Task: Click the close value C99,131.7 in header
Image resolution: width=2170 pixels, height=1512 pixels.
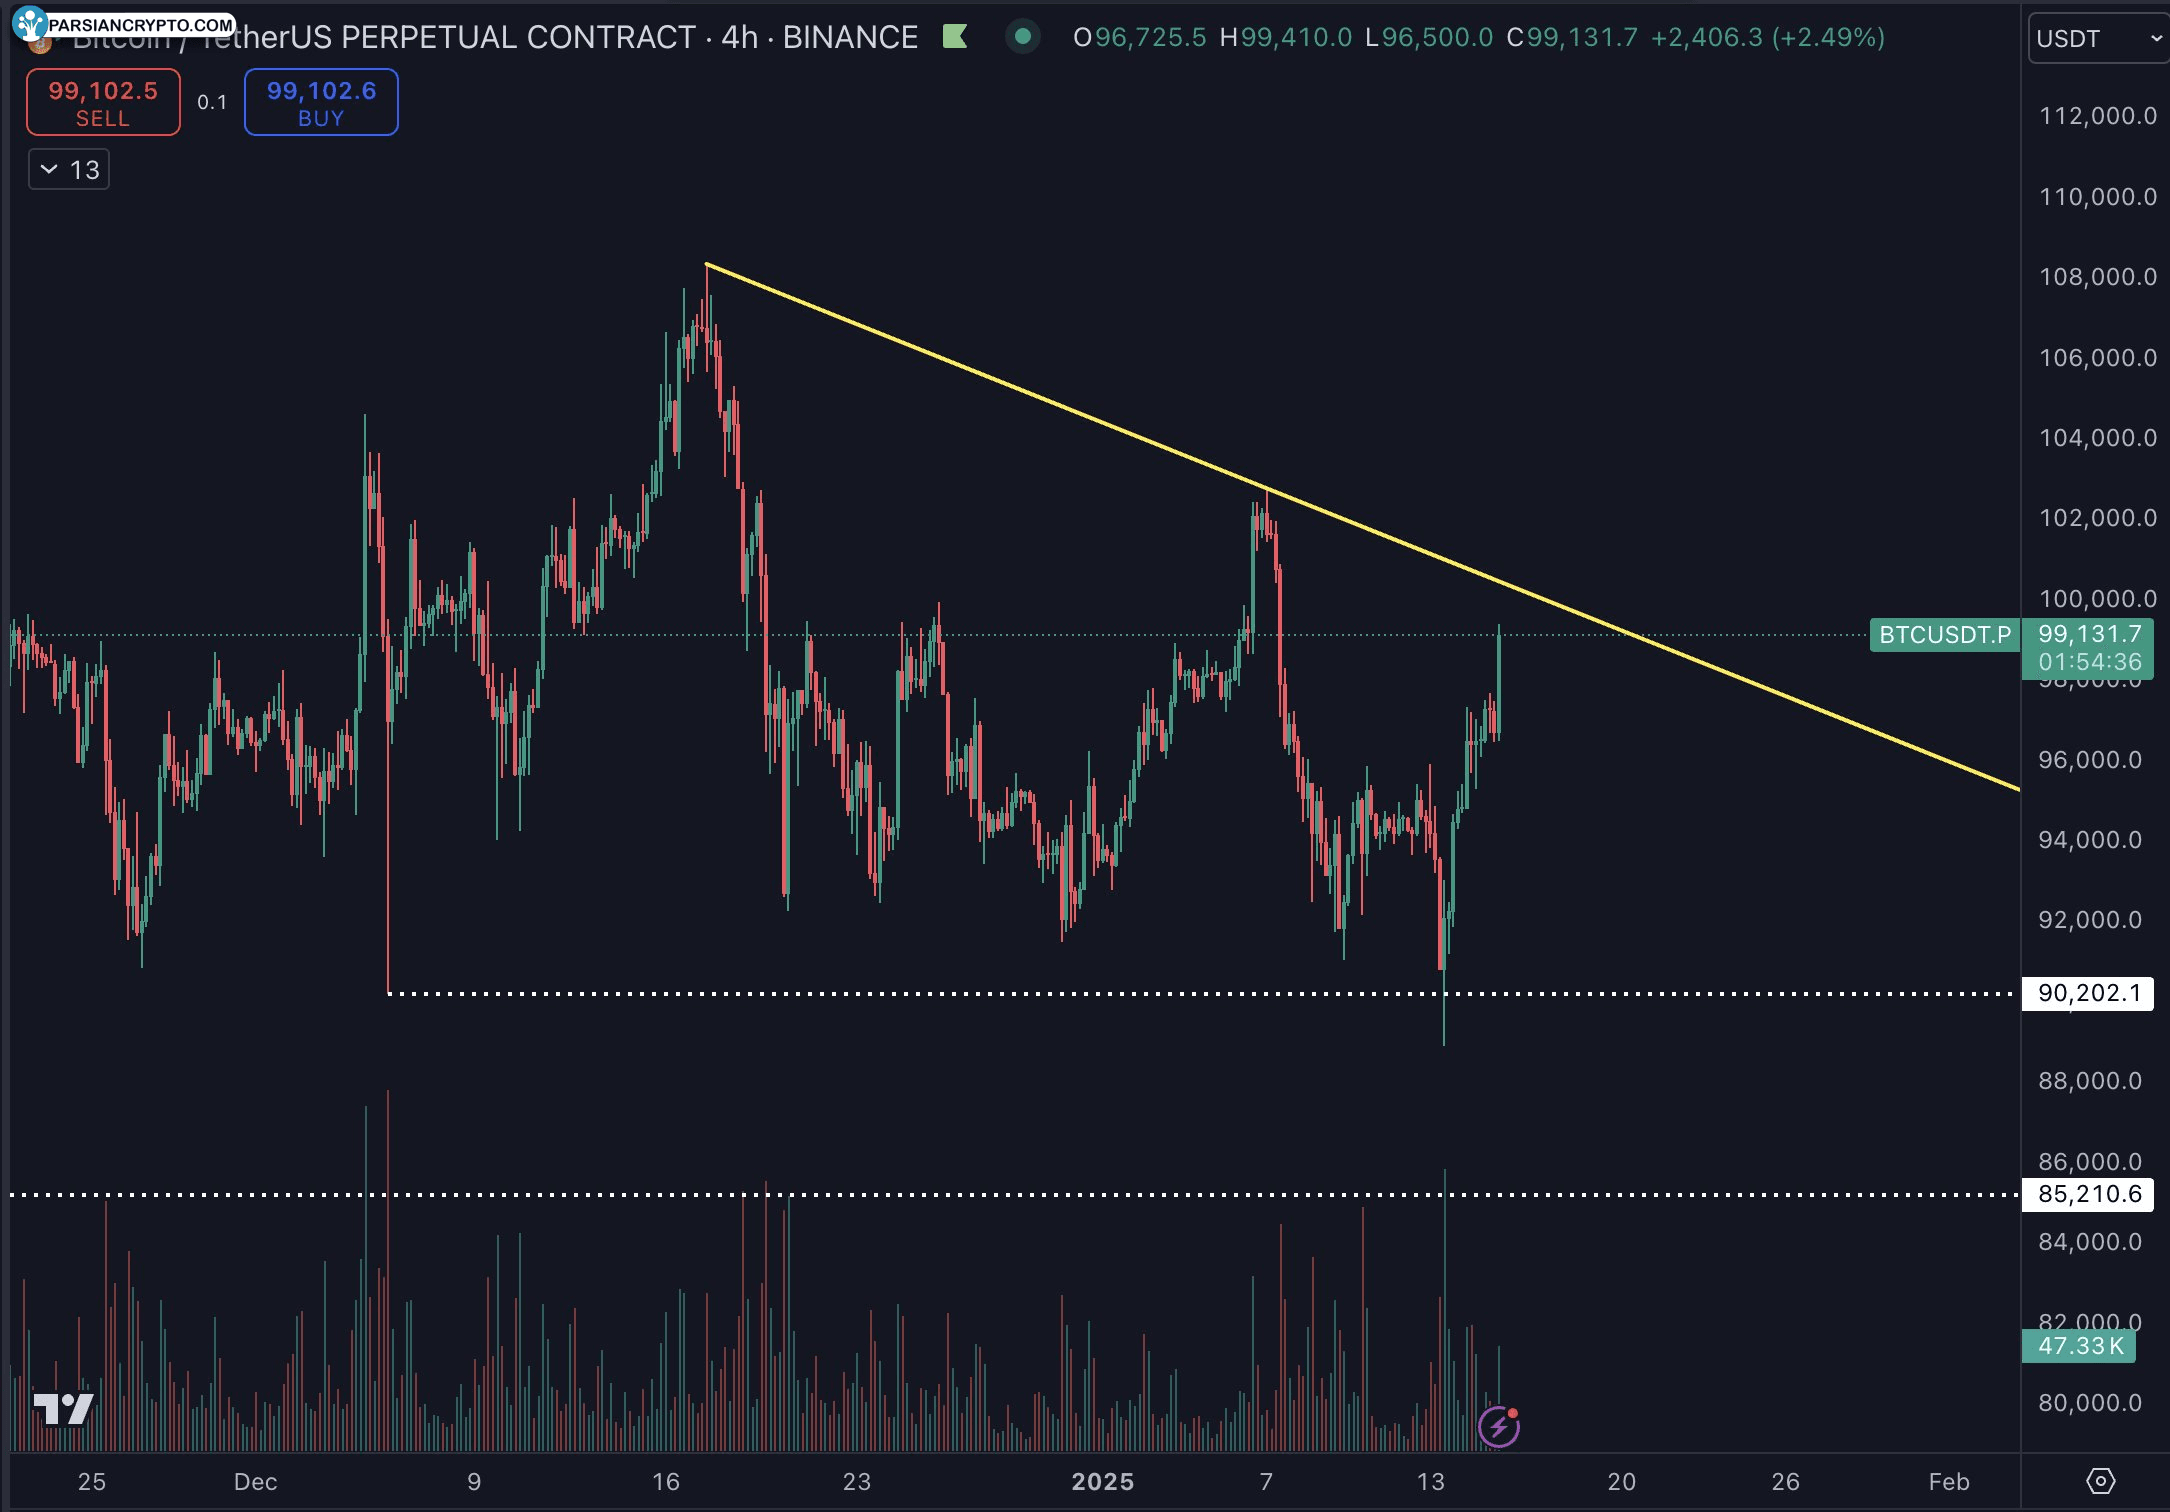Action: [1572, 38]
